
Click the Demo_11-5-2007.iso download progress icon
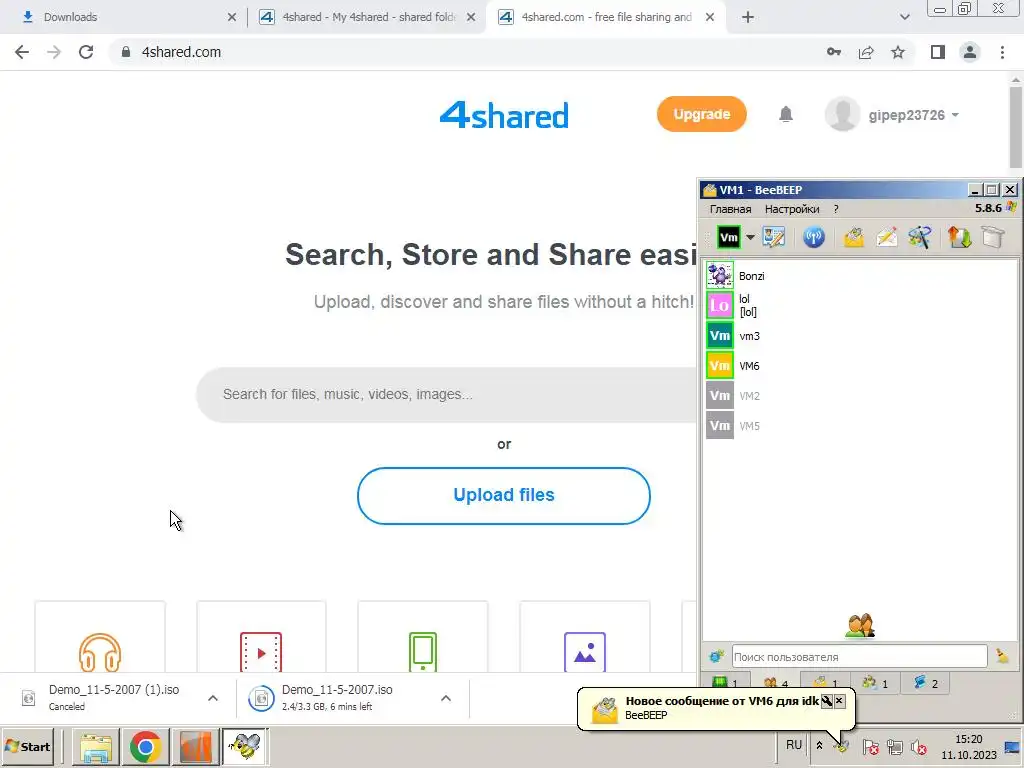(261, 698)
